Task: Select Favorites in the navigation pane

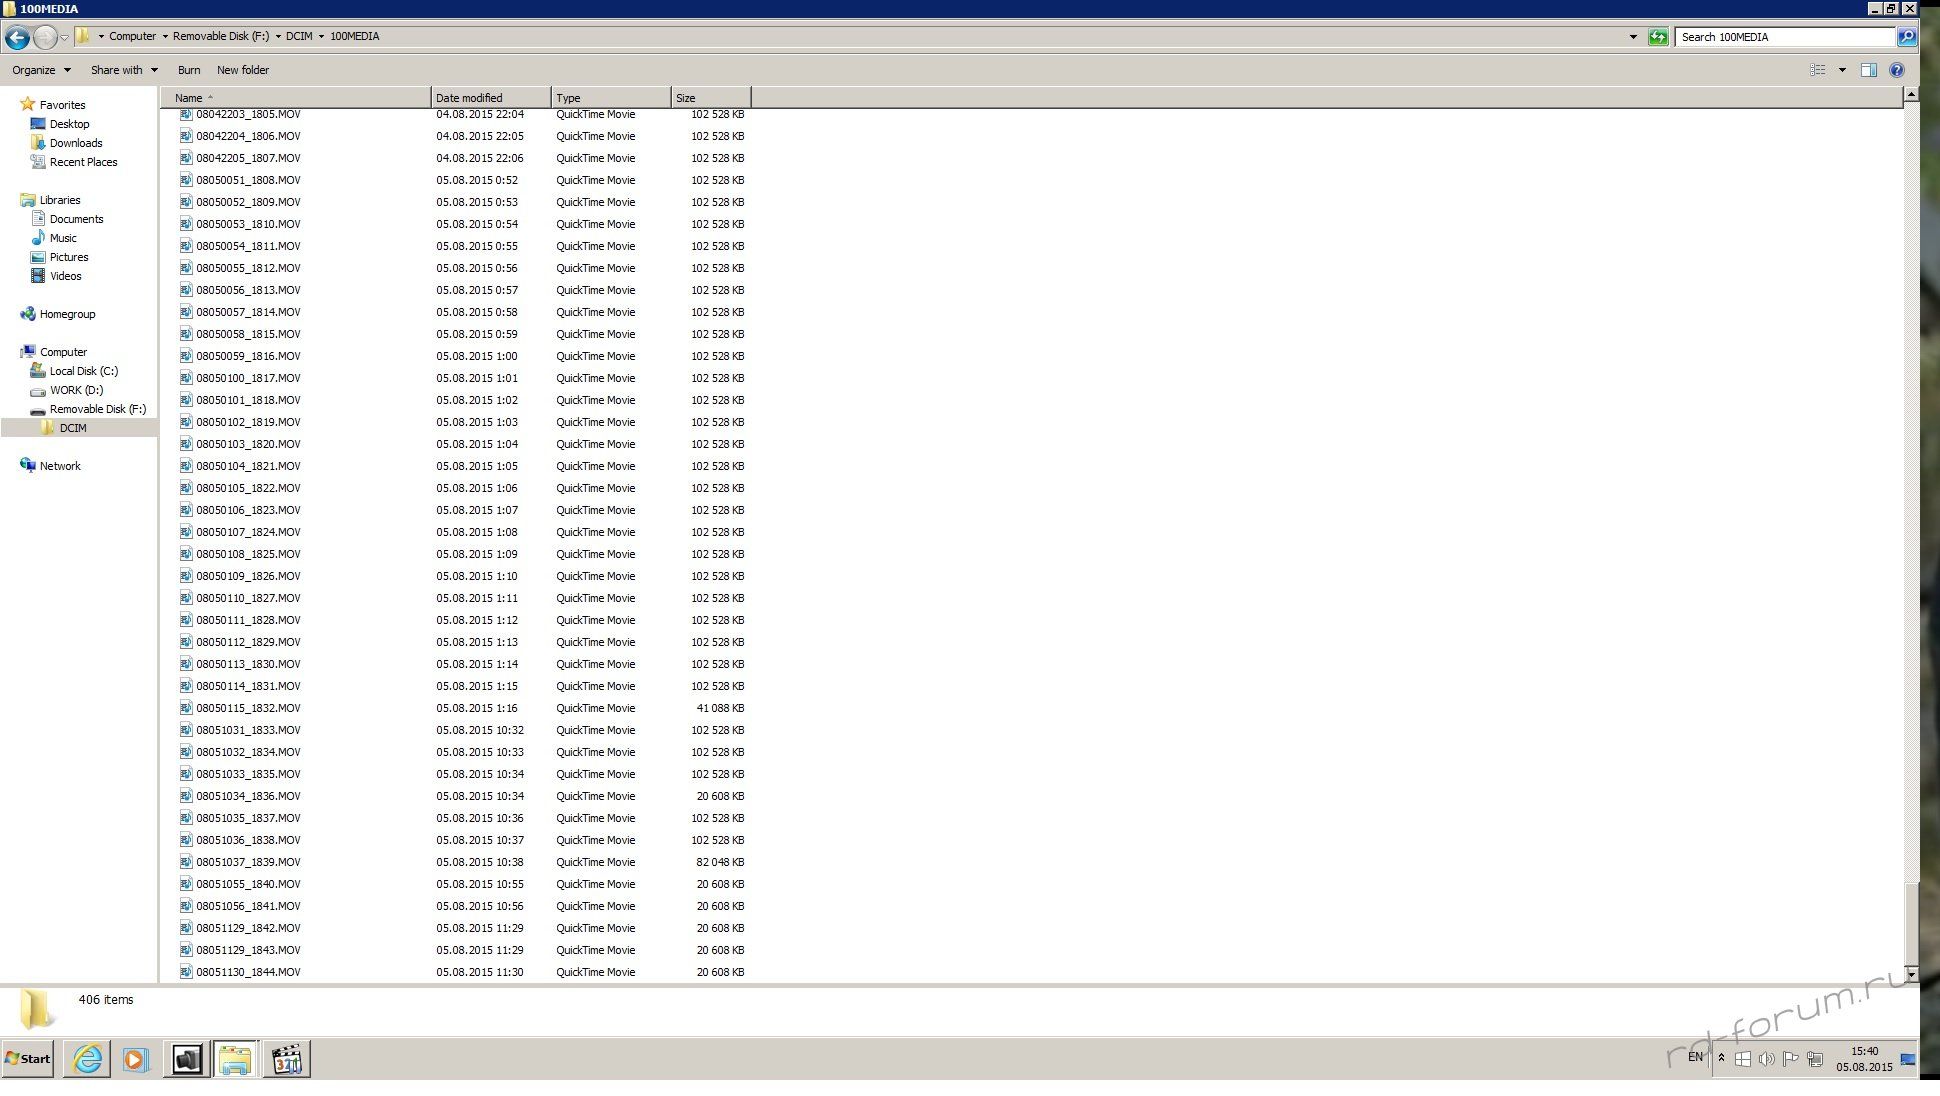Action: coord(53,105)
